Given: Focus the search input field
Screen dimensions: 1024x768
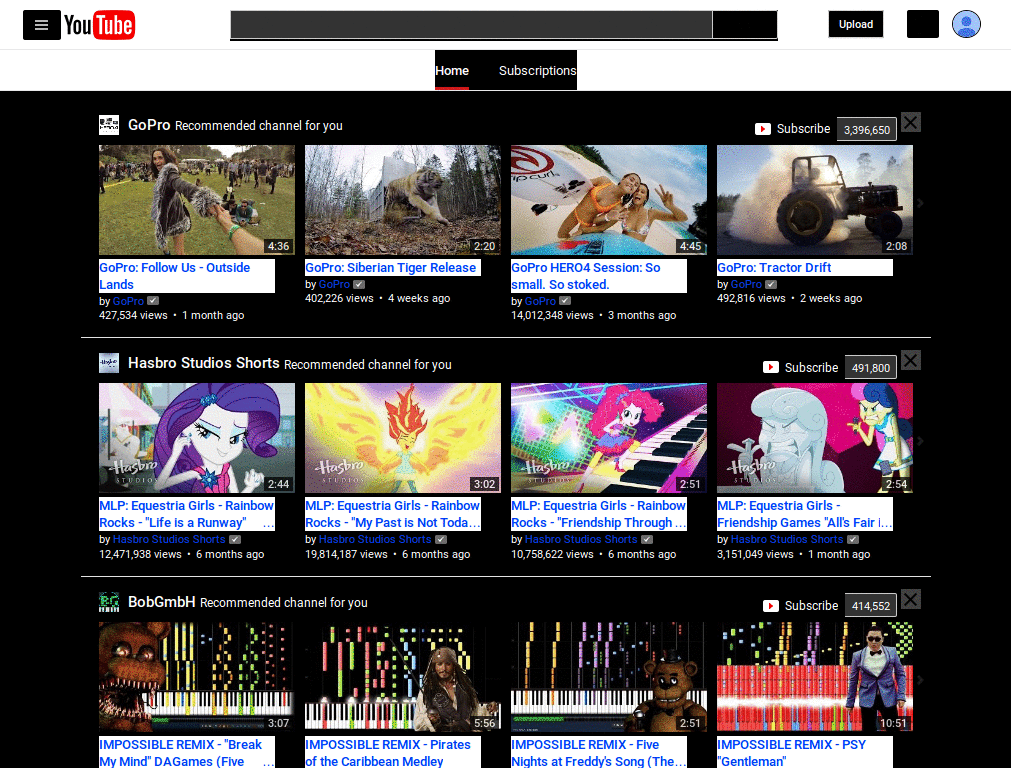Looking at the screenshot, I should (x=471, y=25).
